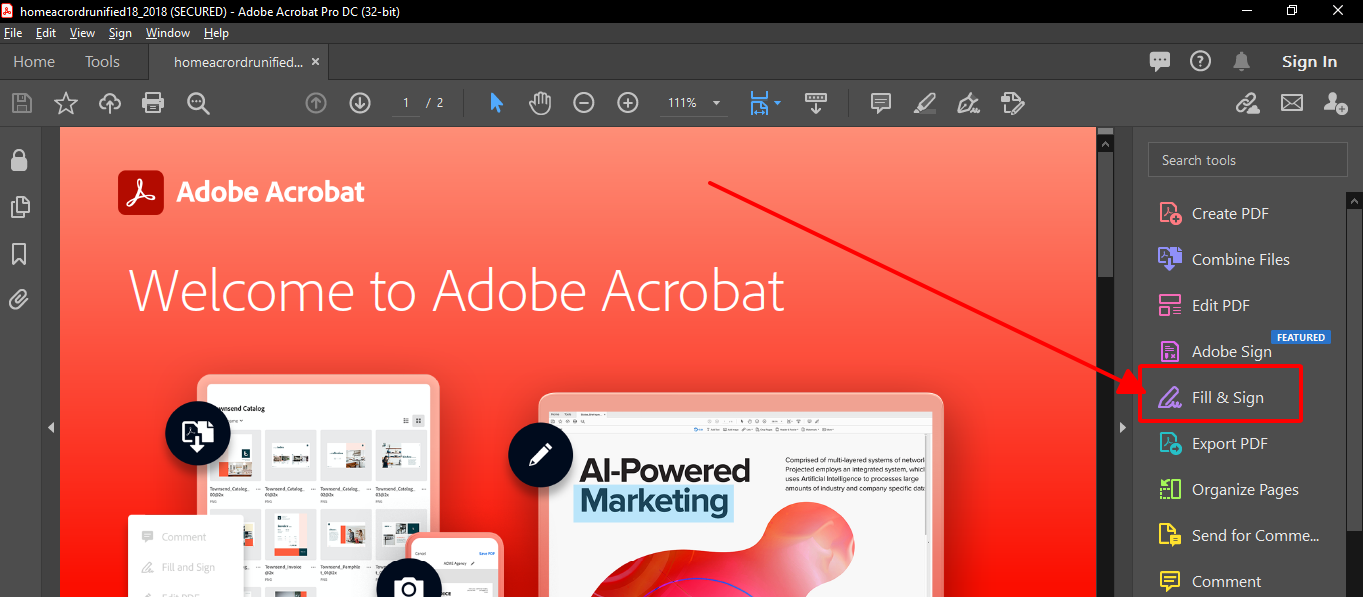This screenshot has height=597, width=1363.
Task: Open the Bookmarks panel icon
Action: [19, 254]
